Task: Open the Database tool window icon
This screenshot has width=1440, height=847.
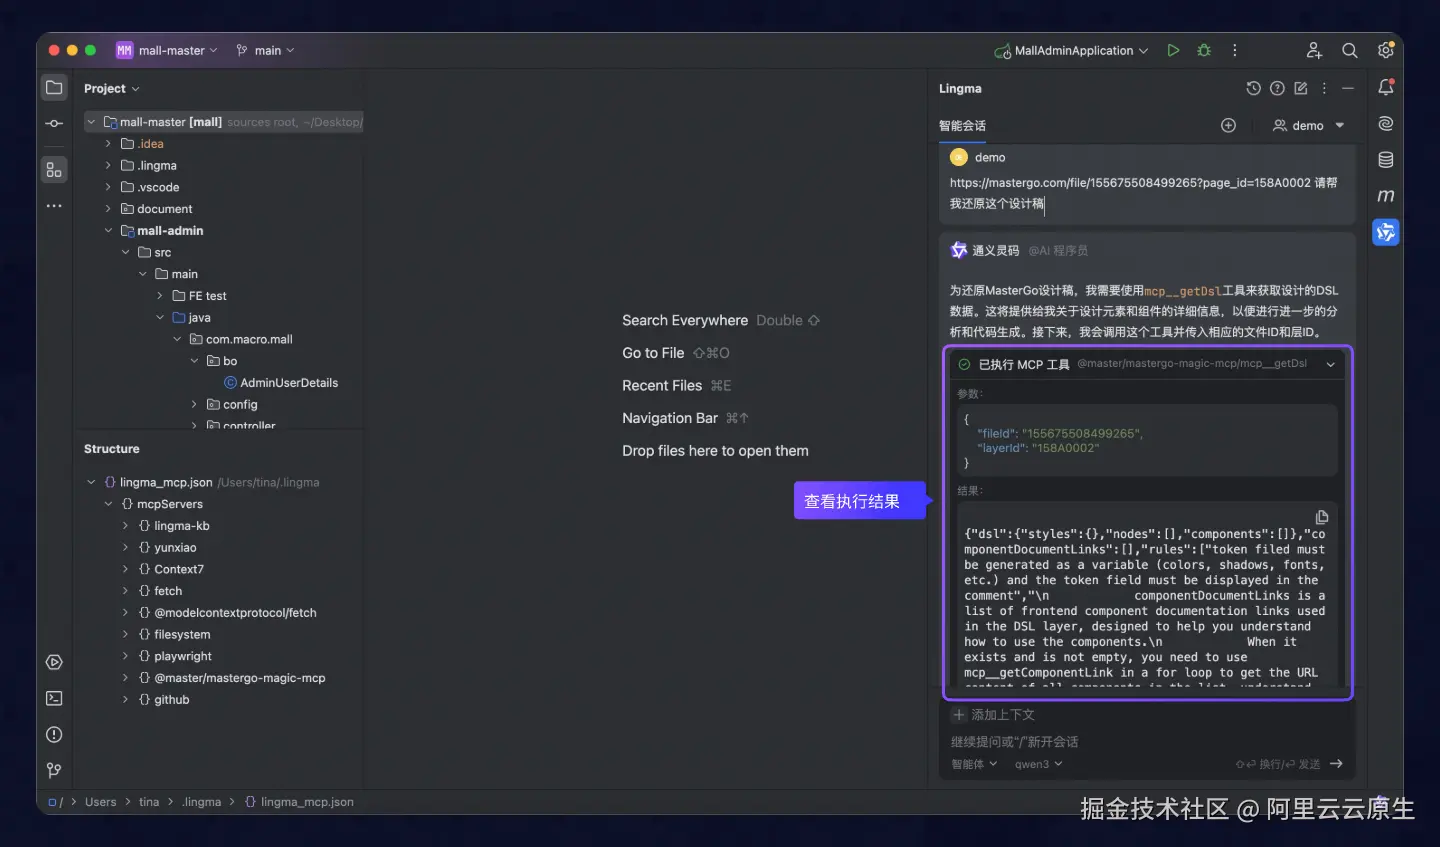Action: coord(1386,160)
